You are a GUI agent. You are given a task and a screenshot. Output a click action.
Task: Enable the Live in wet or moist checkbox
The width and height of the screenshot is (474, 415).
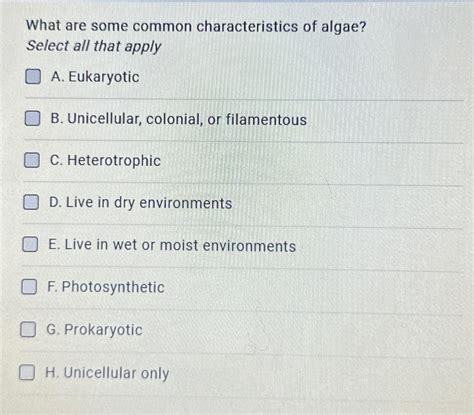tap(30, 244)
